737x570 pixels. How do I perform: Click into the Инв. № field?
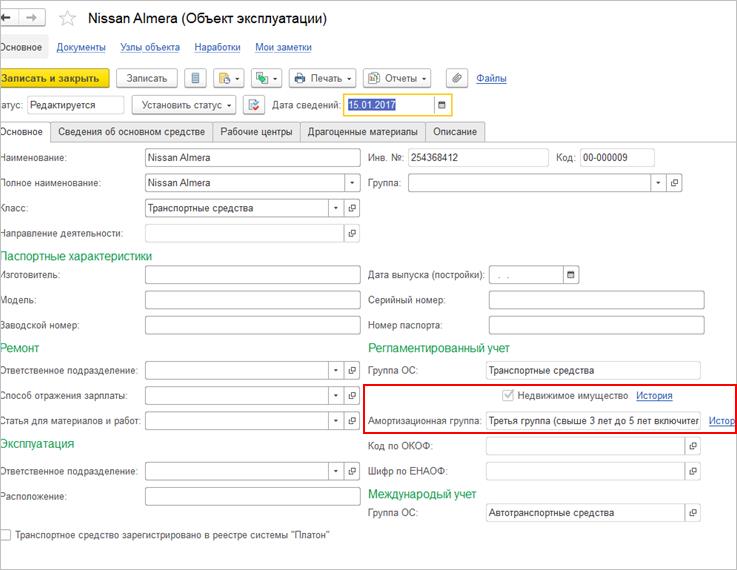pos(478,157)
